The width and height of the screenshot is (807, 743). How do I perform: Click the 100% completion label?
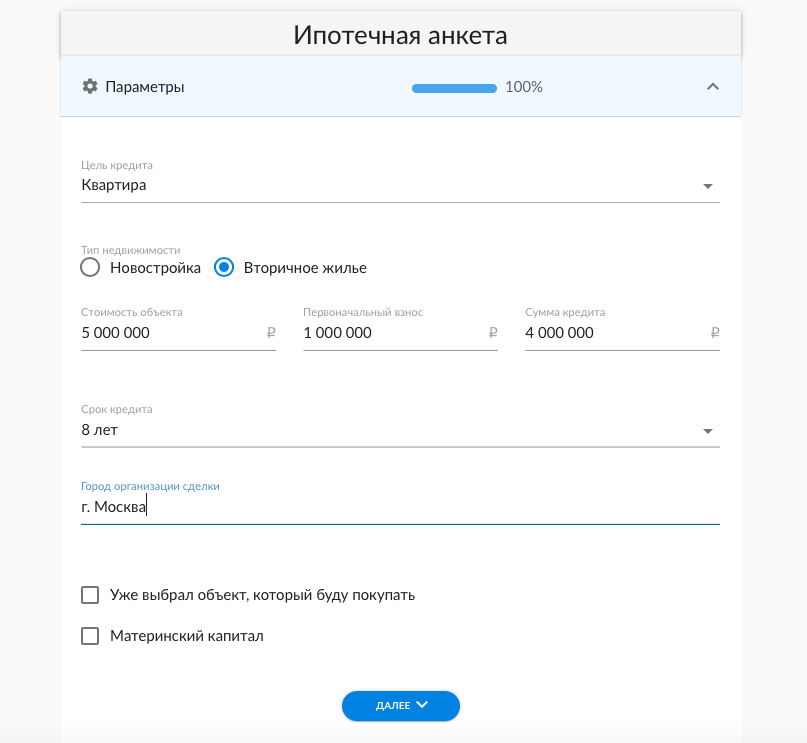(x=524, y=87)
